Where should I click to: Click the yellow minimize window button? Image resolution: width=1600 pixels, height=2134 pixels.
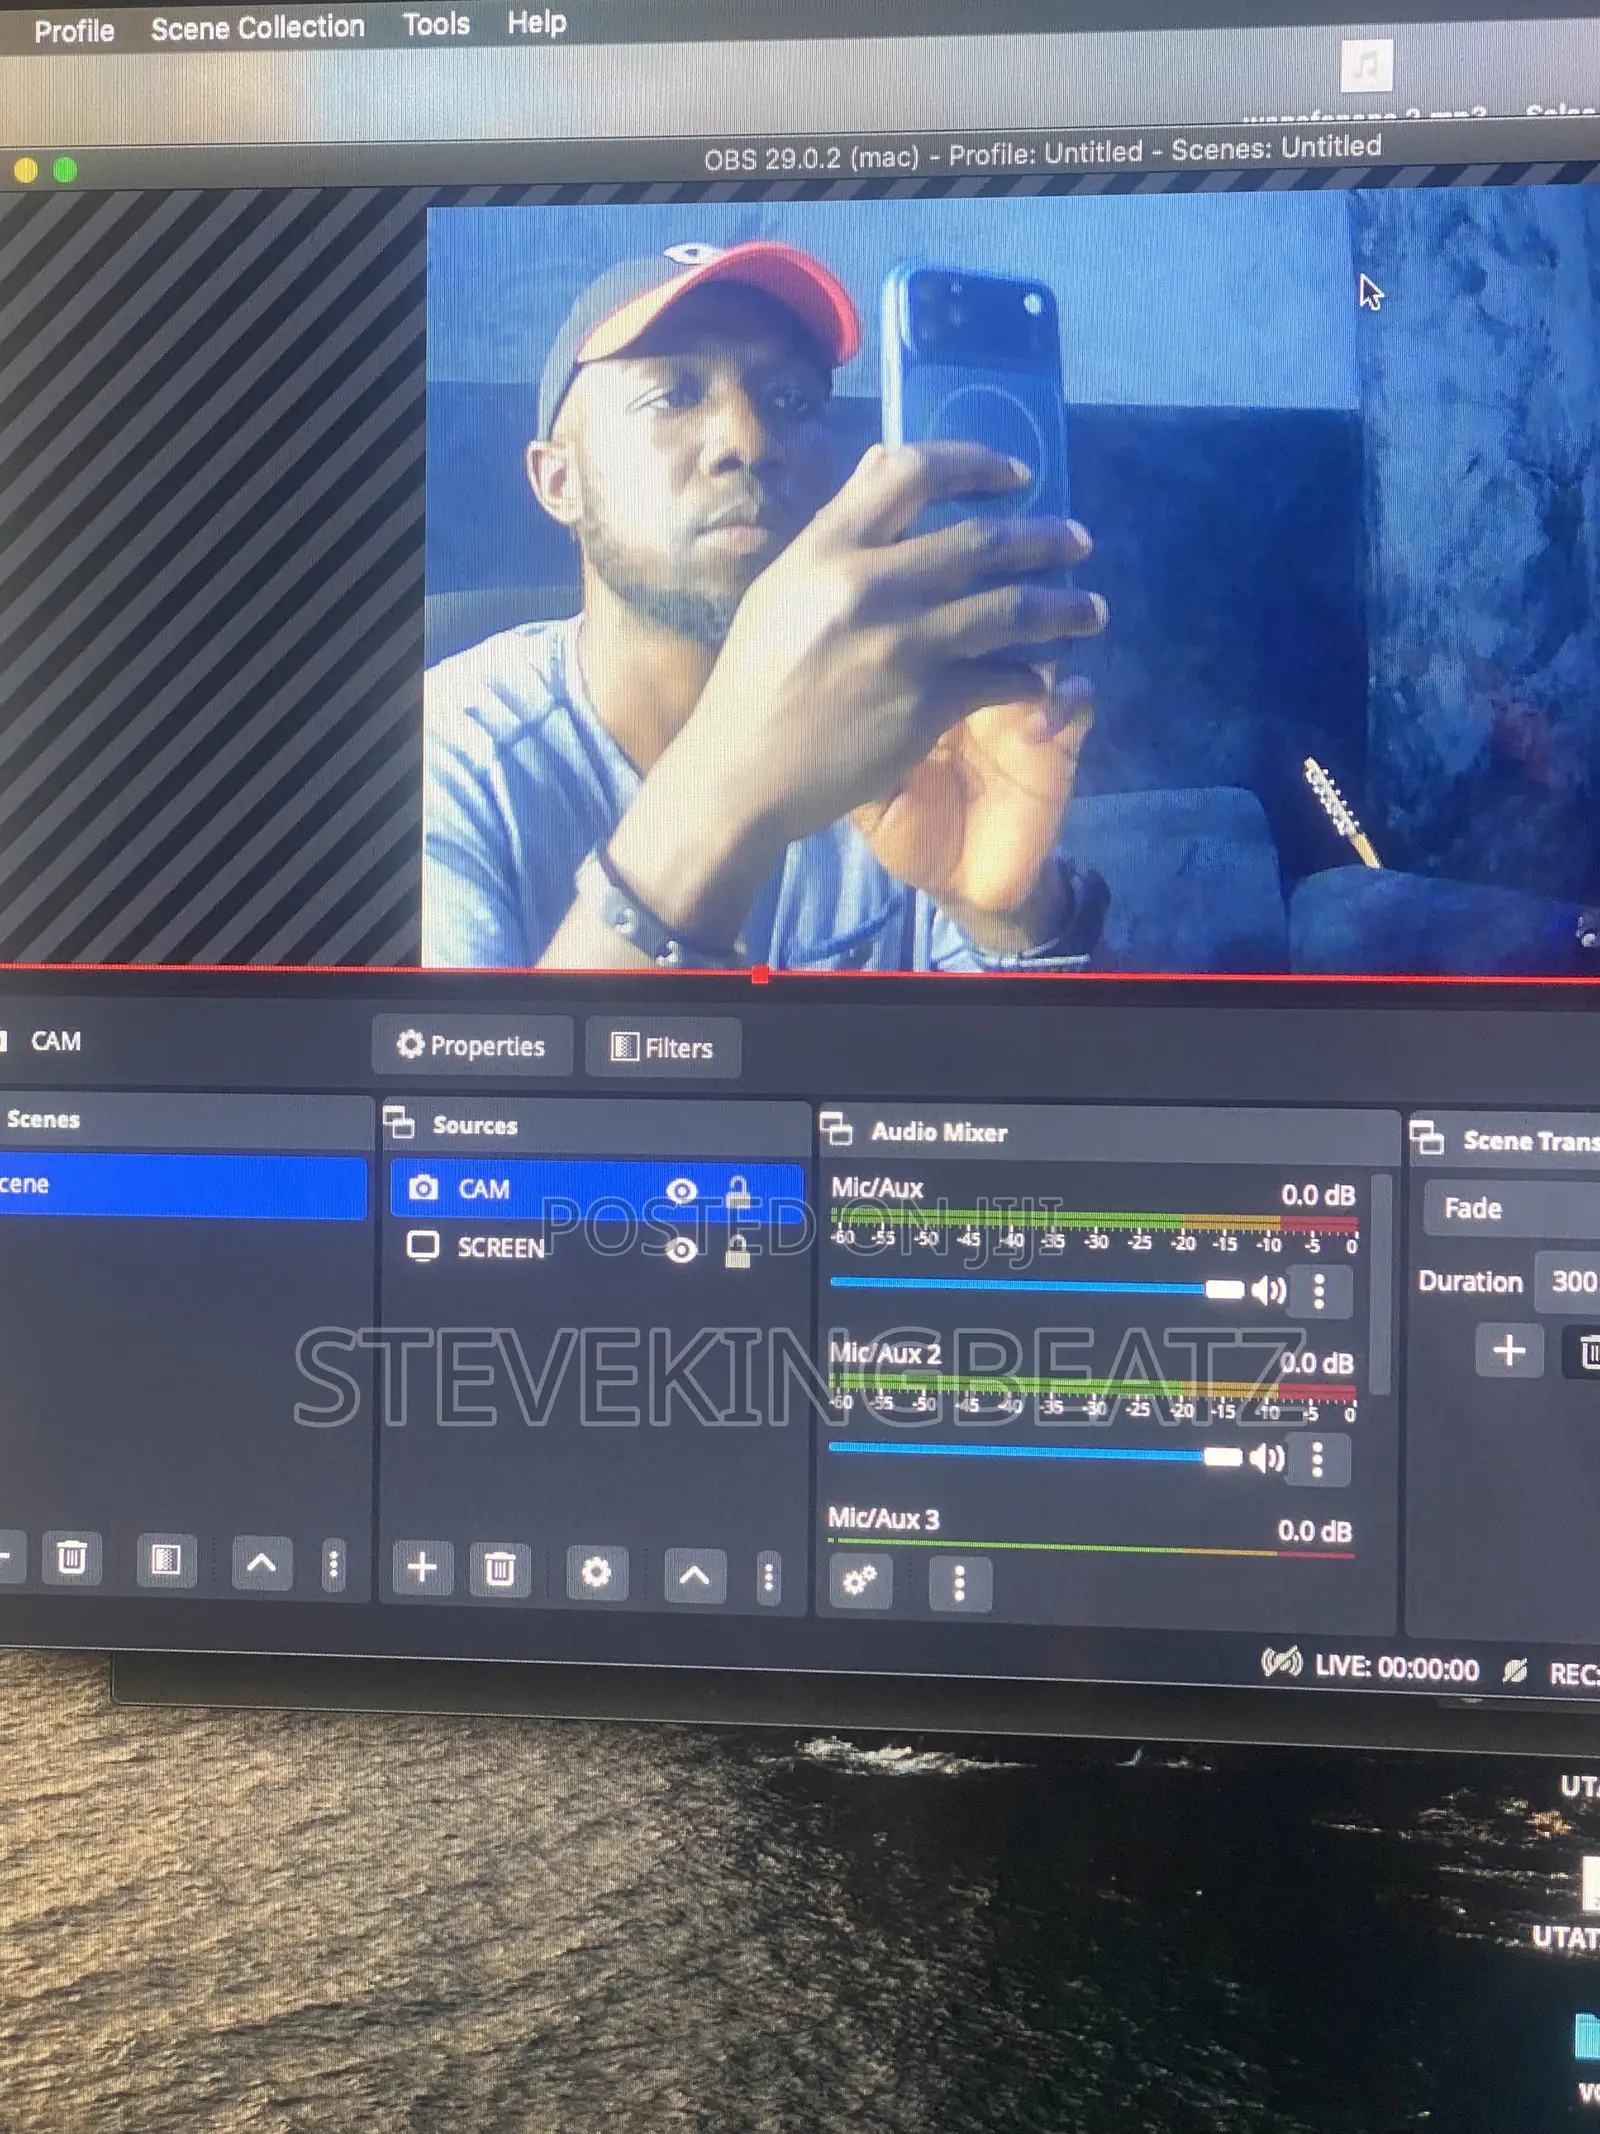25,171
